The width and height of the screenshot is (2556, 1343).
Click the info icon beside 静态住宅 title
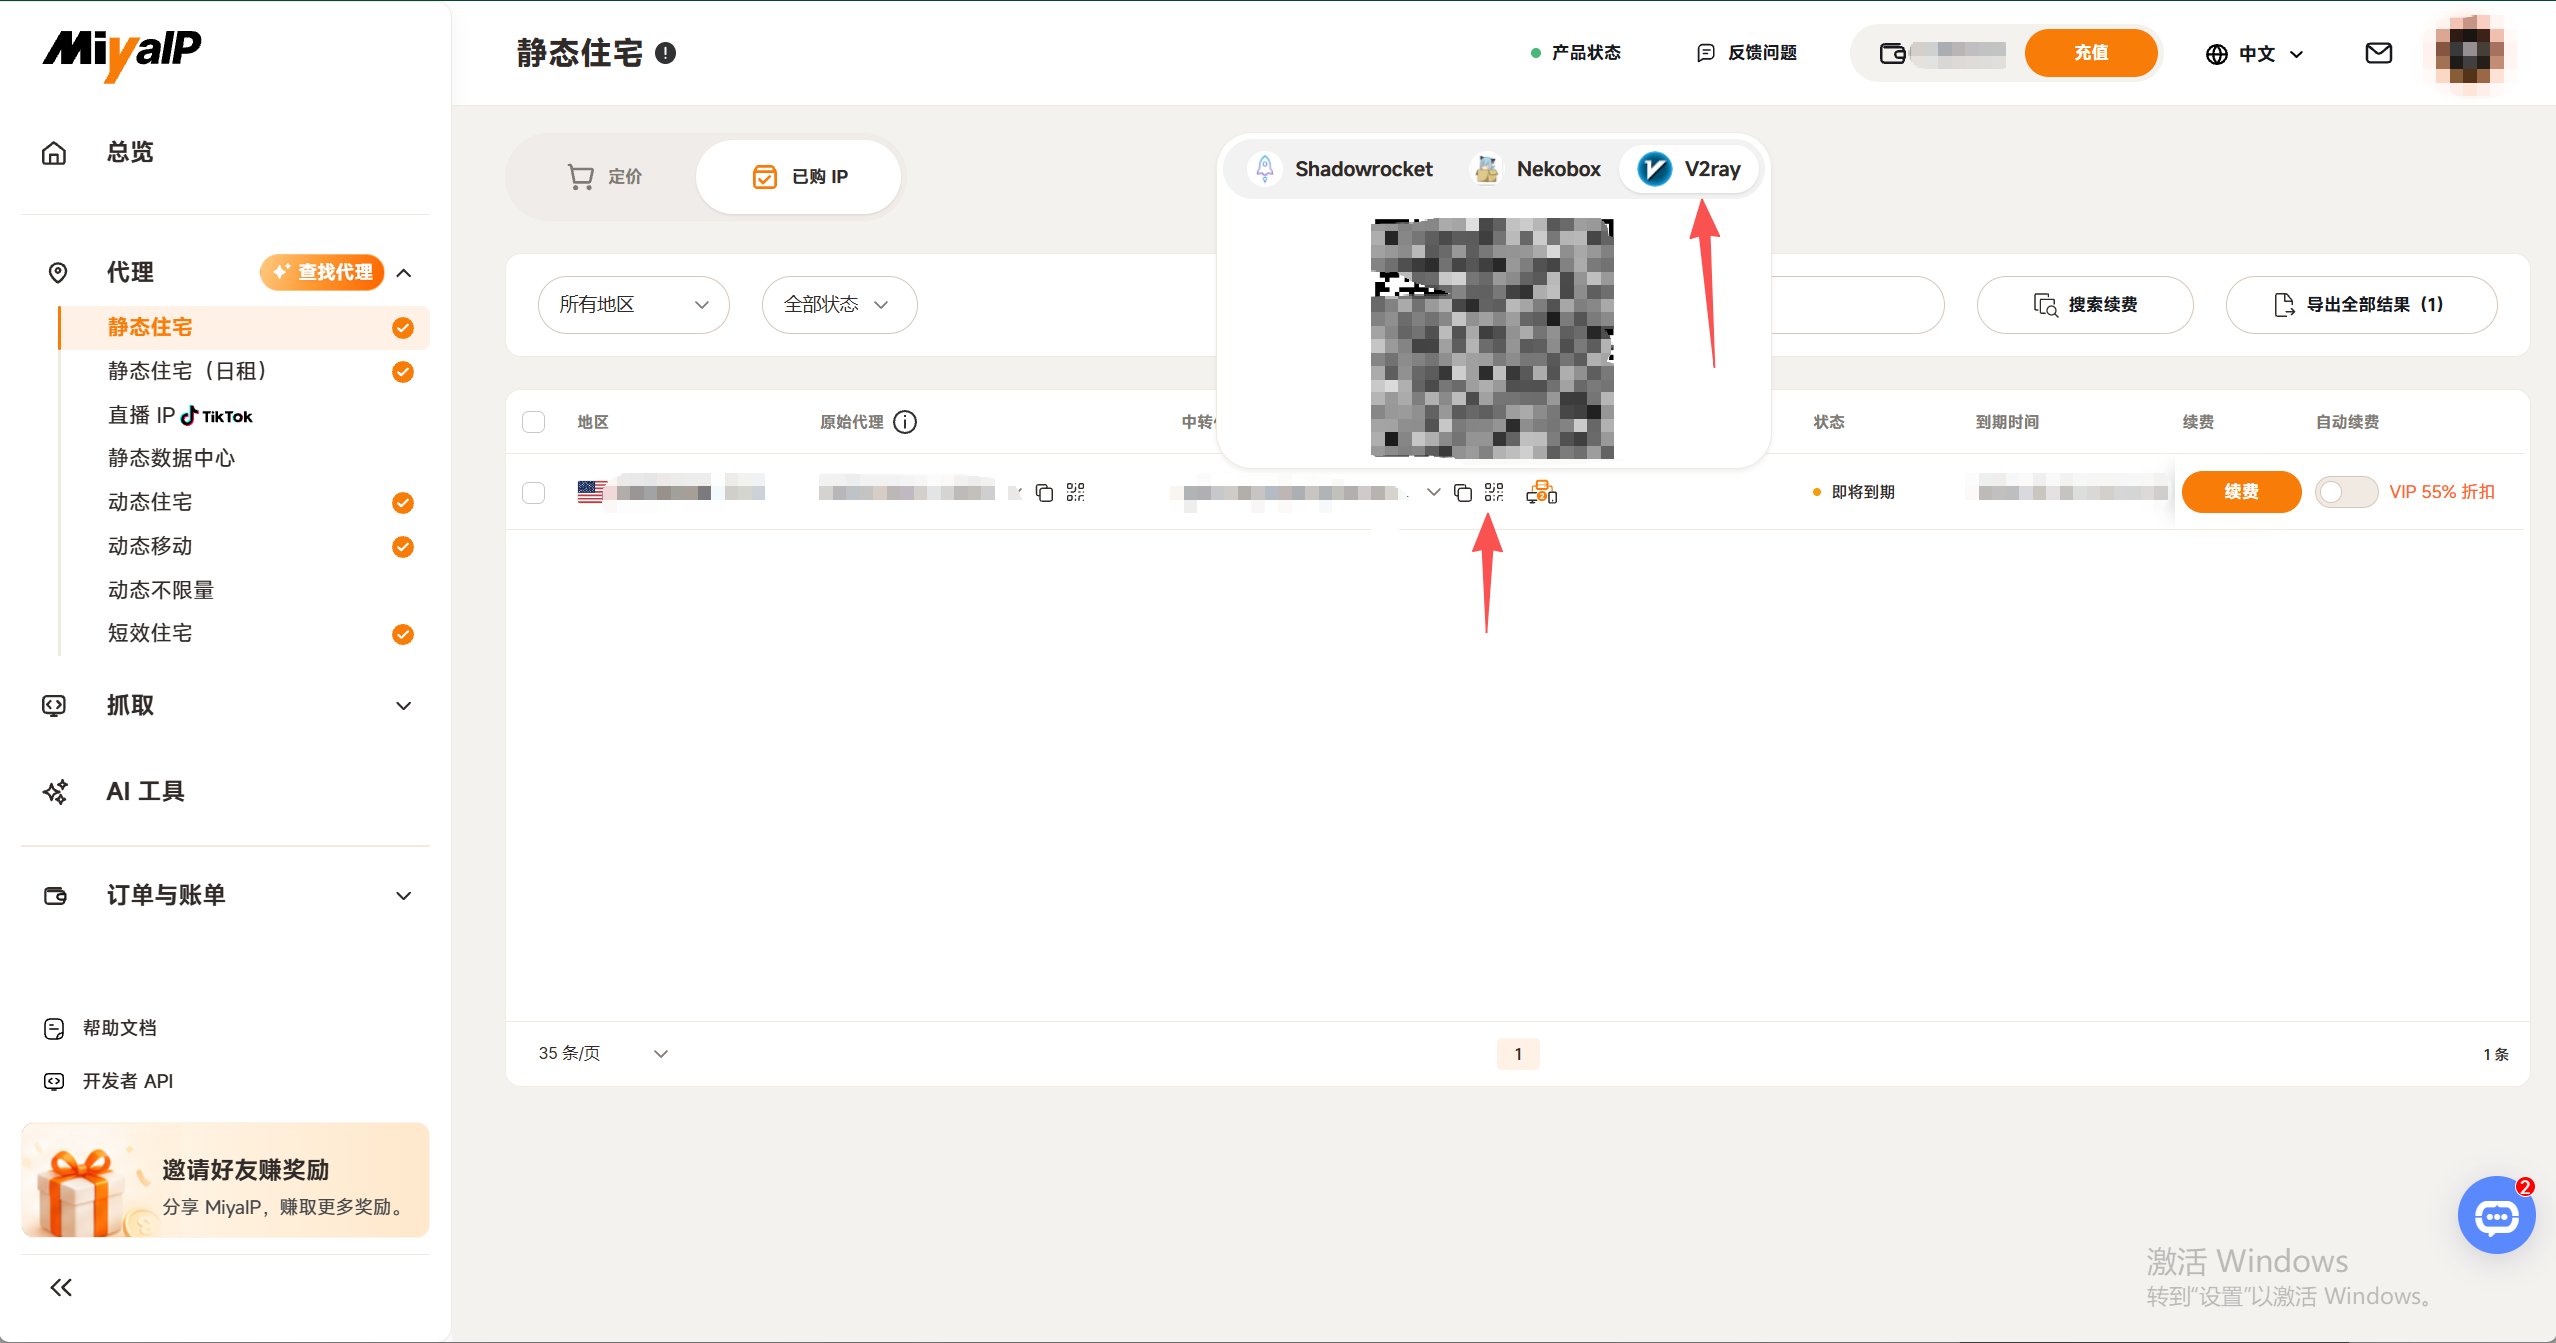[666, 53]
